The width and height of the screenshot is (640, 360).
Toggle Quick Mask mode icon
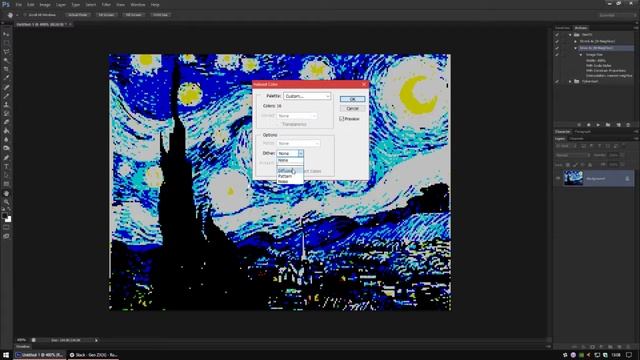6,228
